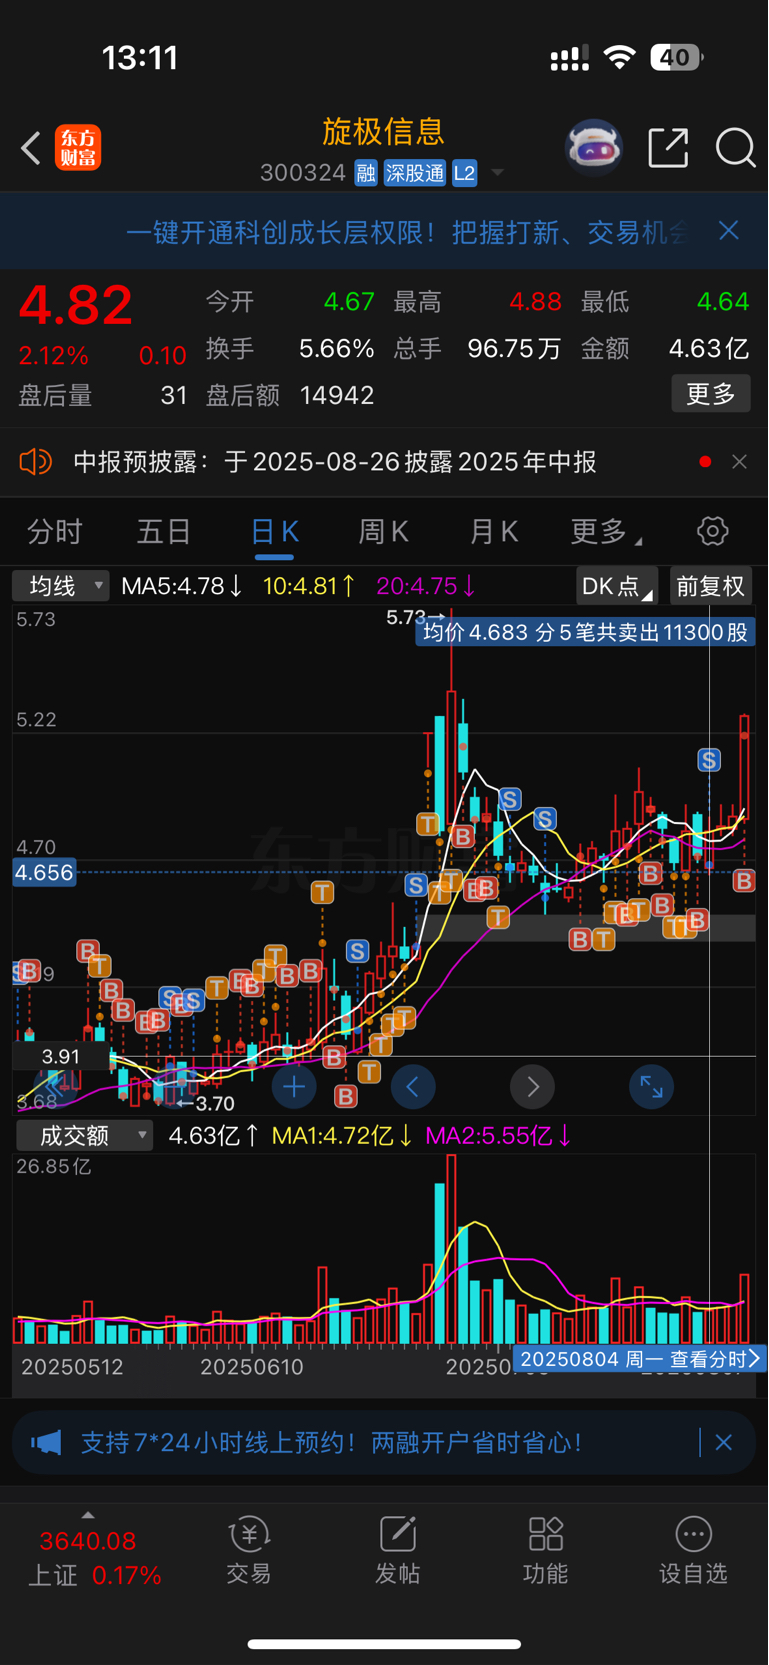Tap the 换手 5.66% value
Viewport: 769px width, 1665px height.
coord(336,349)
